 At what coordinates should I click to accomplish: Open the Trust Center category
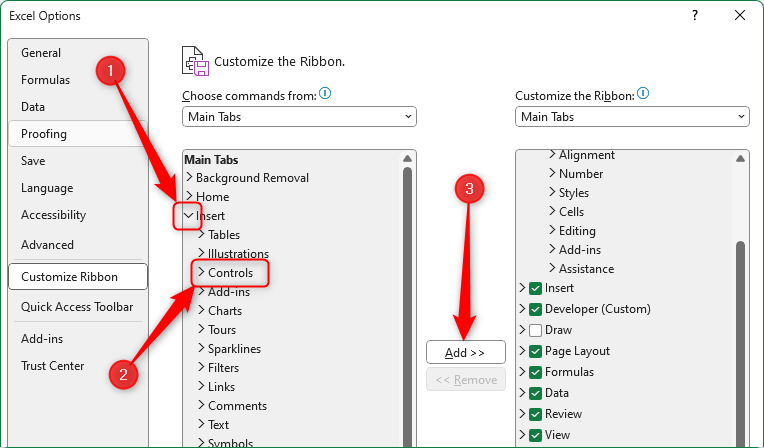point(78,366)
